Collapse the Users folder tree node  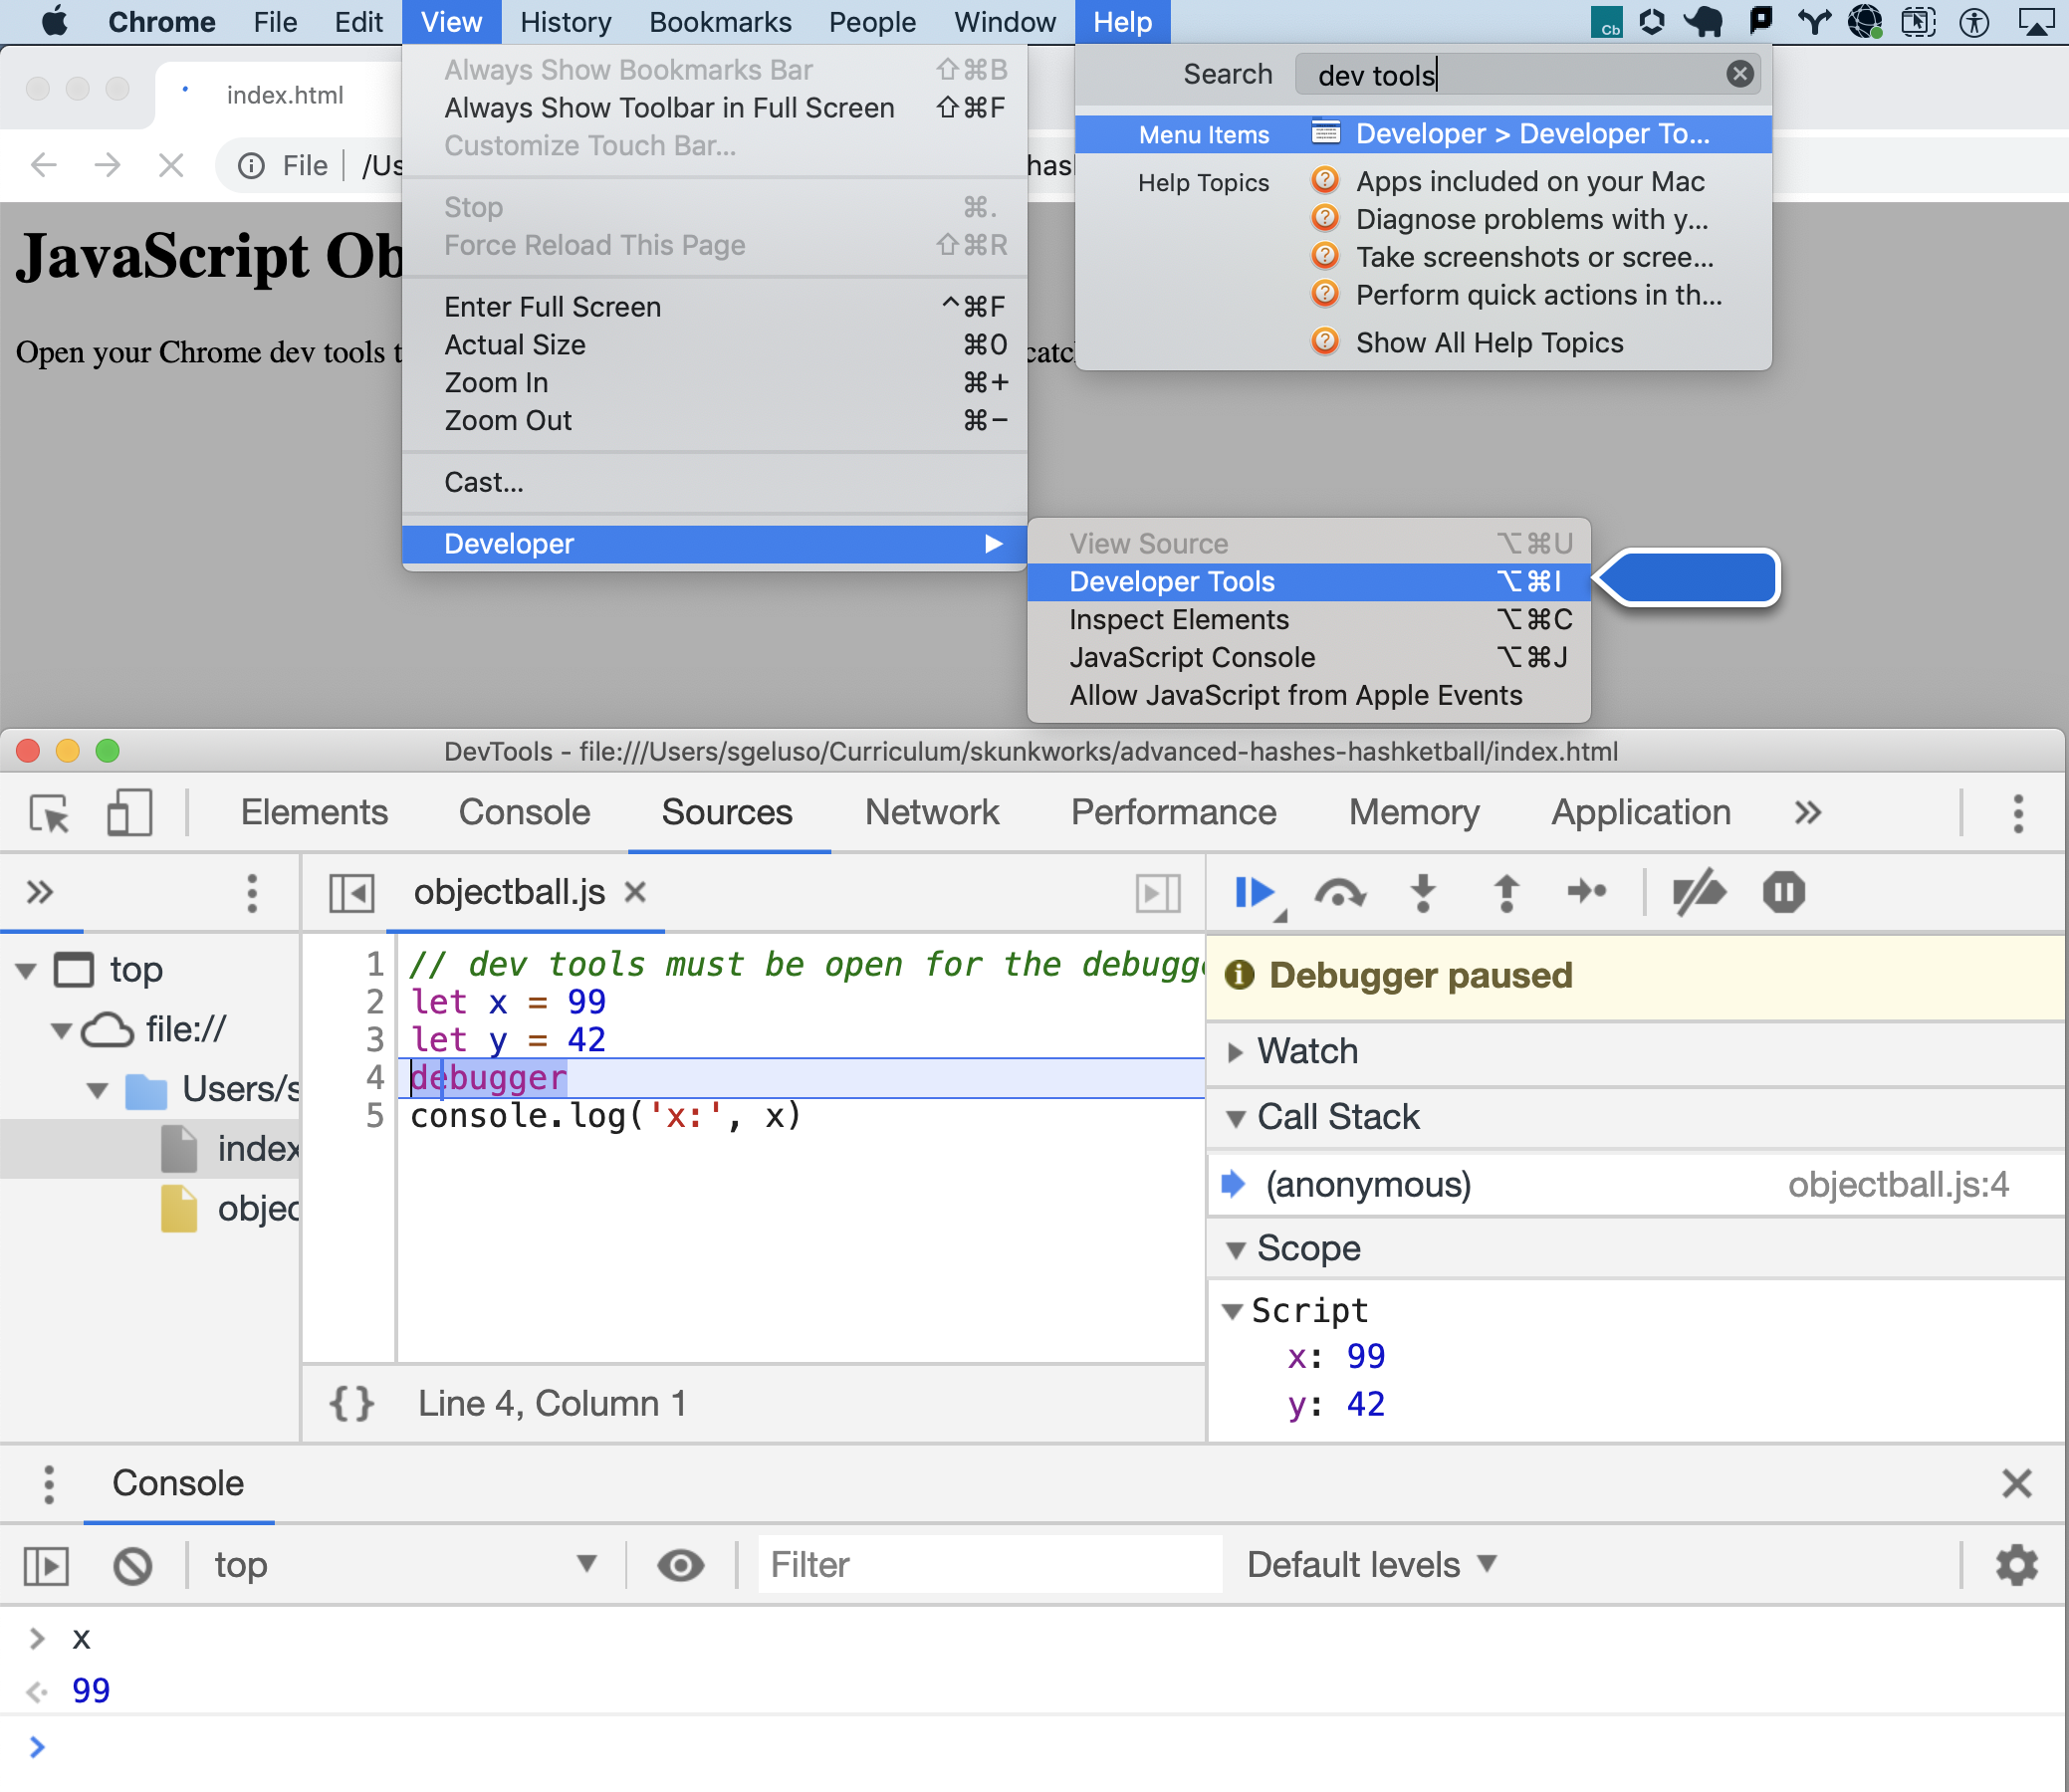coord(97,1090)
